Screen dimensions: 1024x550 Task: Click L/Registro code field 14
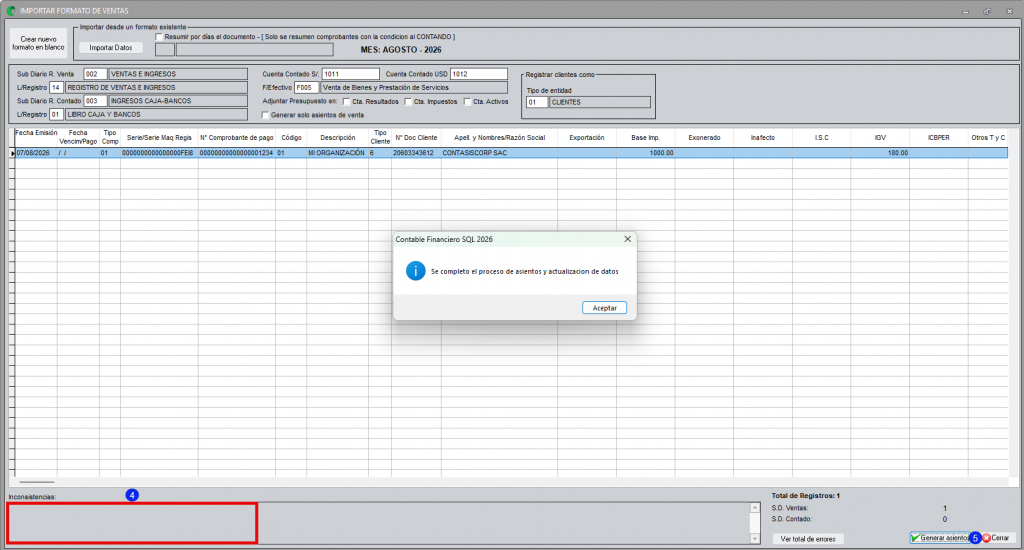(x=57, y=88)
